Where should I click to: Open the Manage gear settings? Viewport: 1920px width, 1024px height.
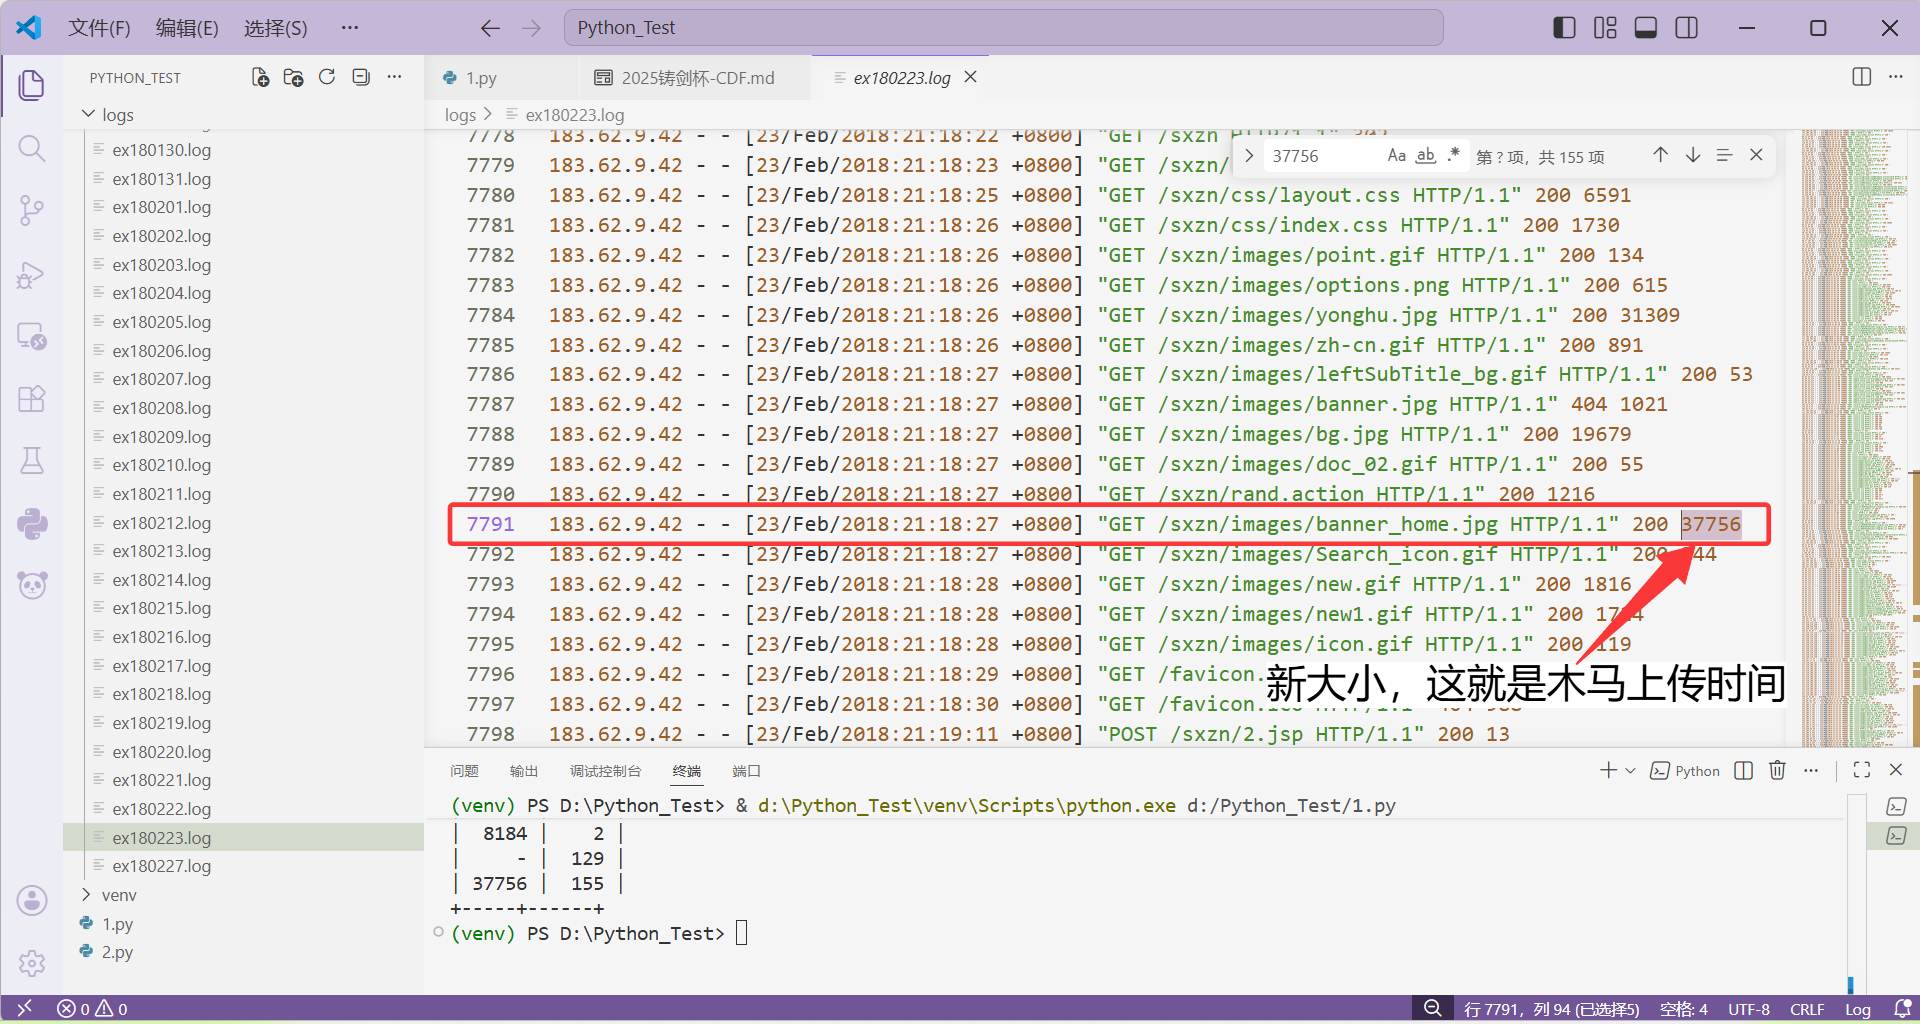pos(32,963)
